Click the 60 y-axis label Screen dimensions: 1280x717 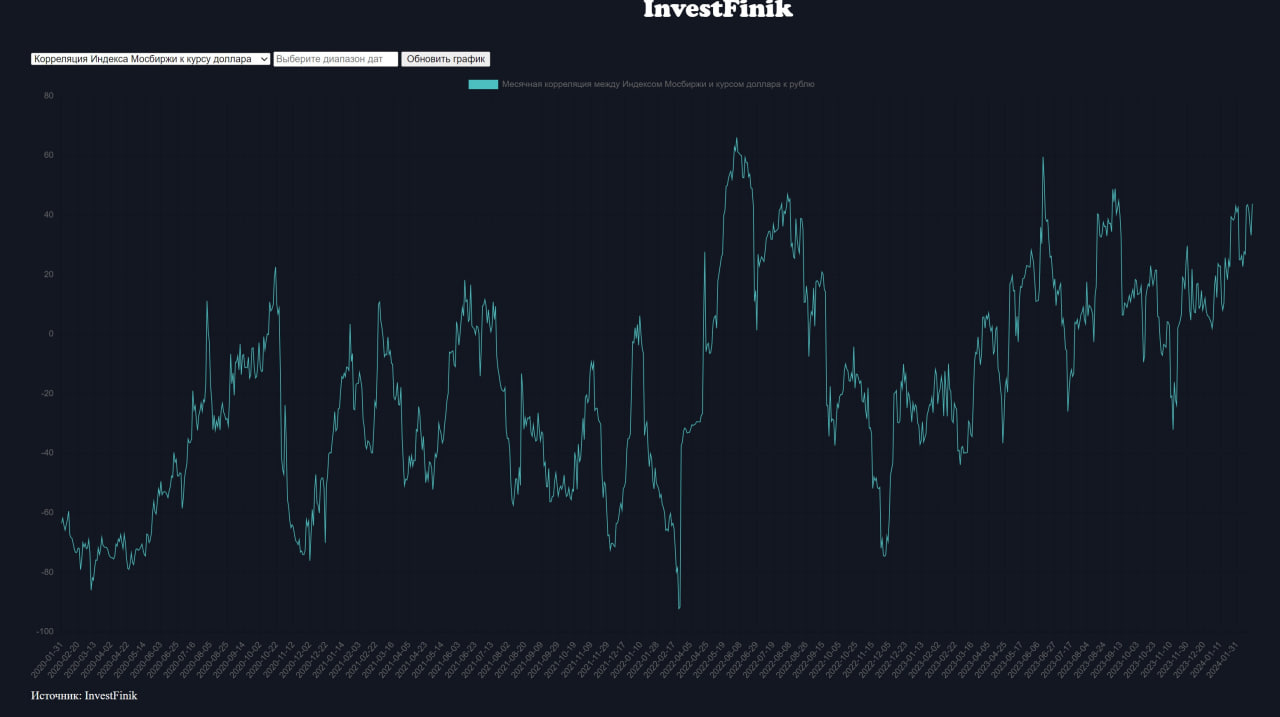(x=48, y=155)
